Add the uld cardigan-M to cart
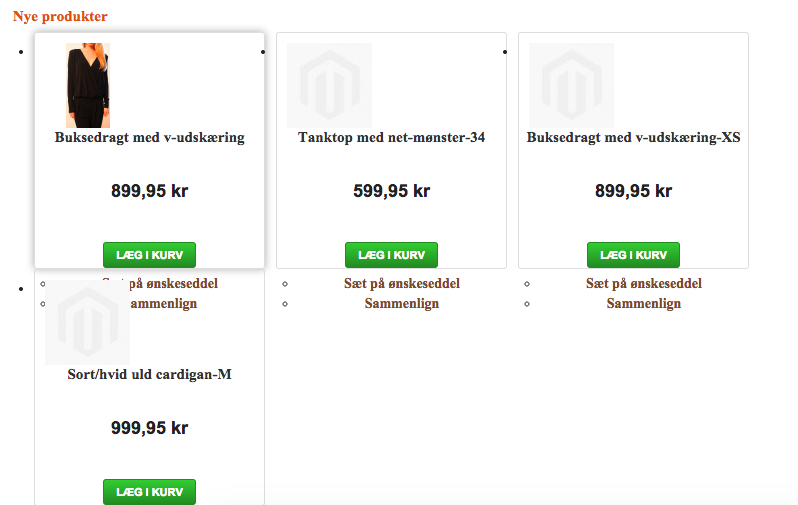 coord(150,492)
